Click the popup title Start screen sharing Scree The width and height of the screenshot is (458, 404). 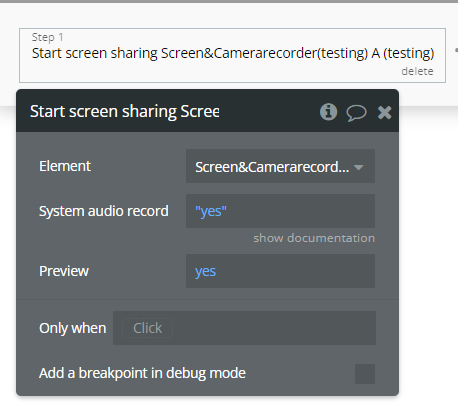[124, 111]
